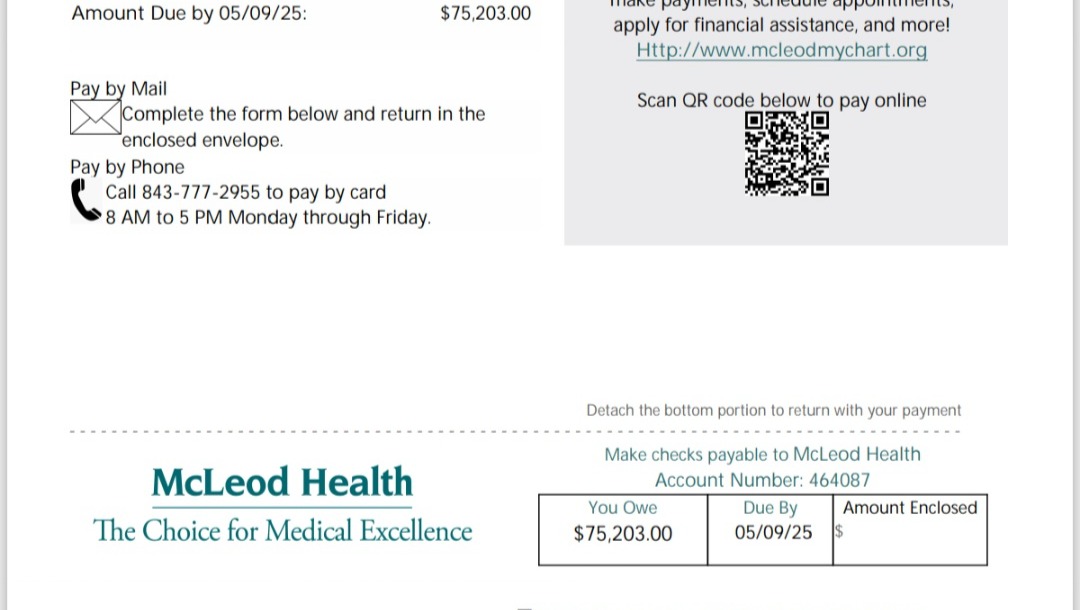Image resolution: width=1080 pixels, height=610 pixels.
Task: Click the Scan QR code below text
Action: (x=782, y=101)
